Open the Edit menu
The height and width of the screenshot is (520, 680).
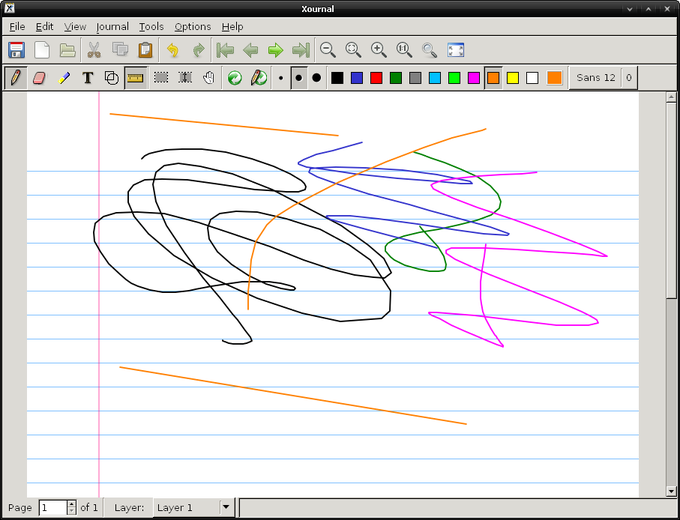(x=44, y=26)
